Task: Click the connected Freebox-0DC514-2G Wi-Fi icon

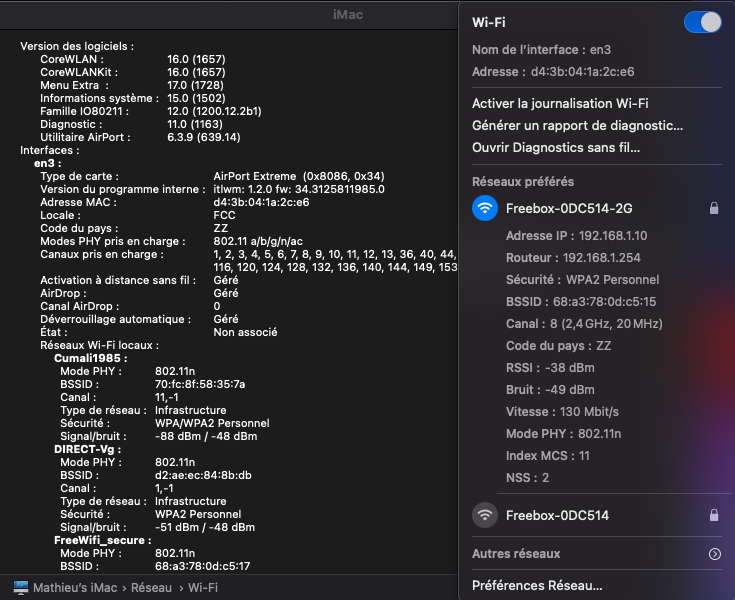Action: click(x=485, y=208)
